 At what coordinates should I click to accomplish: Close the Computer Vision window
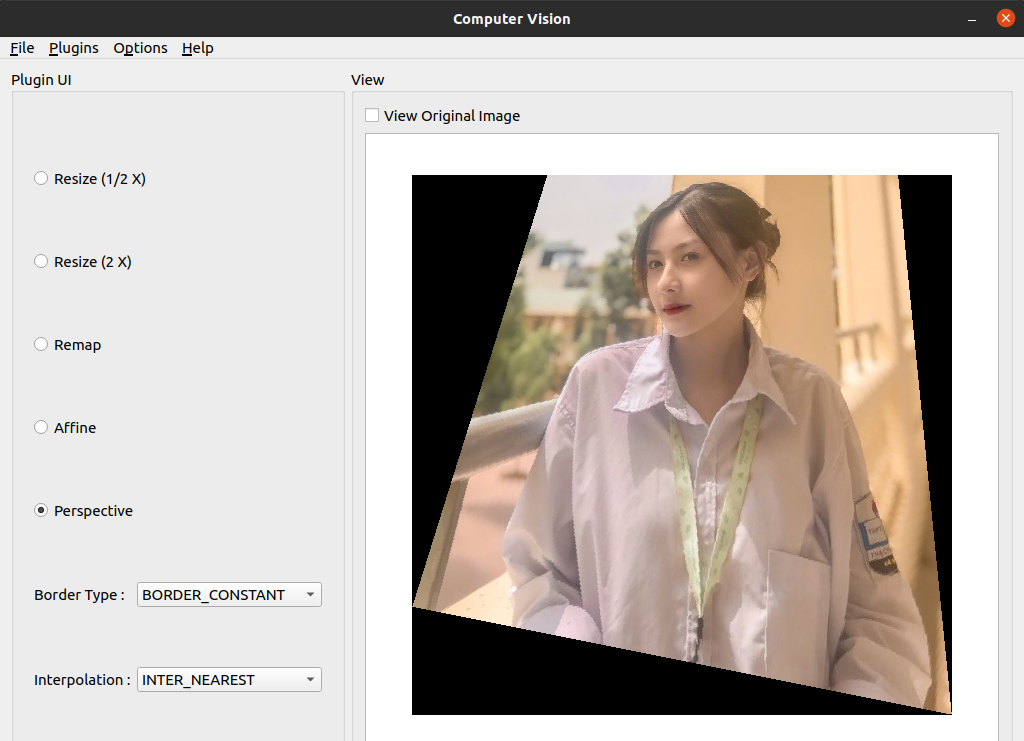pyautogui.click(x=1006, y=18)
